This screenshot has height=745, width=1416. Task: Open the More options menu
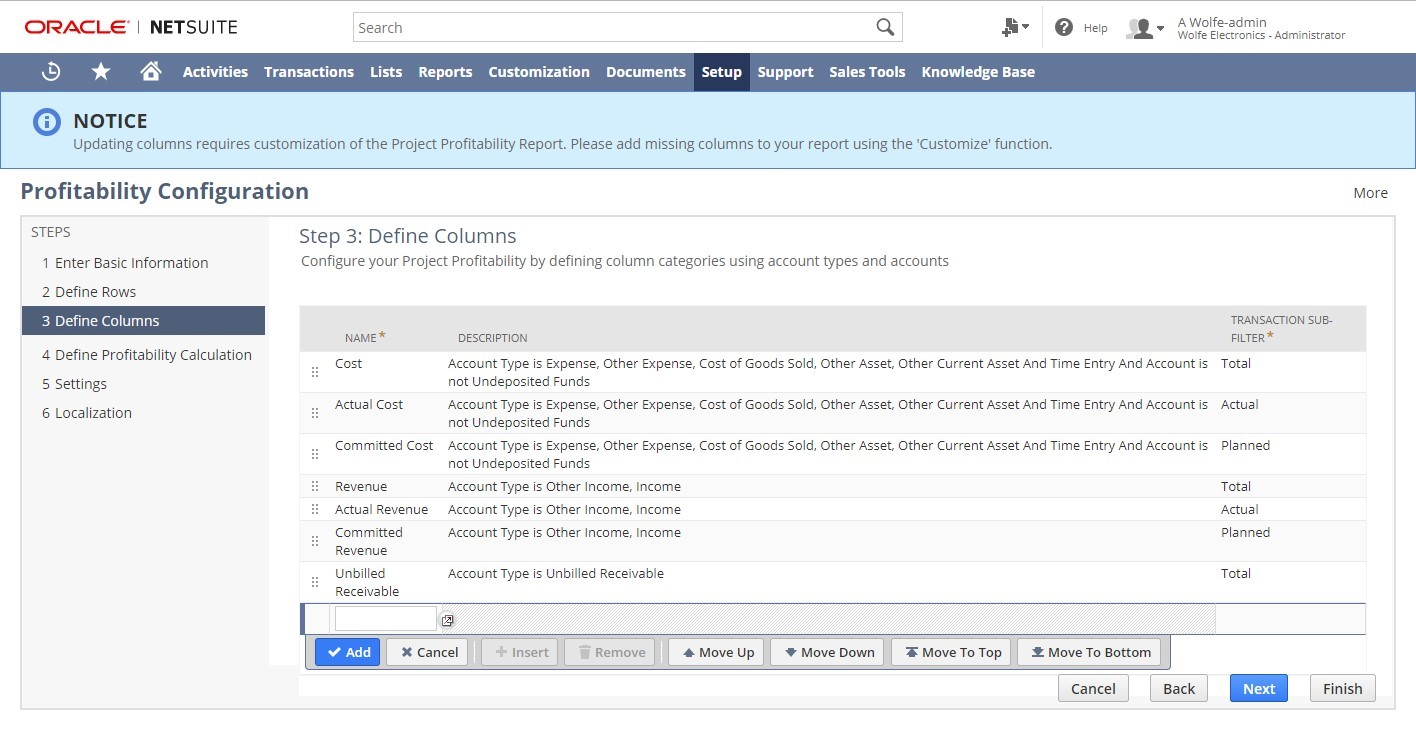(1370, 193)
